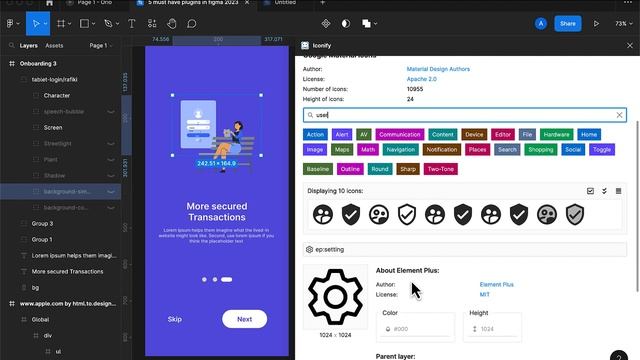Viewport: 640px width, 360px height.
Task: Expand the Streetlight layer chevron
Action: tap(111, 144)
